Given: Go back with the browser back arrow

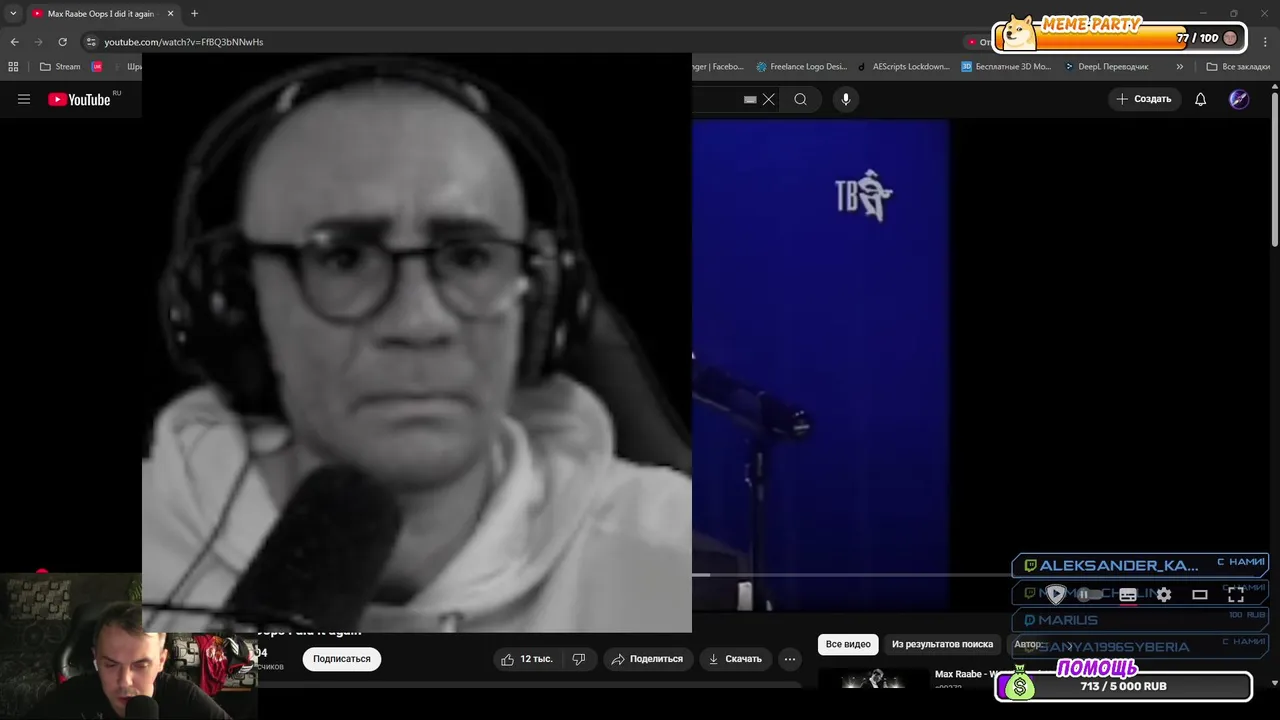Looking at the screenshot, I should click(14, 42).
